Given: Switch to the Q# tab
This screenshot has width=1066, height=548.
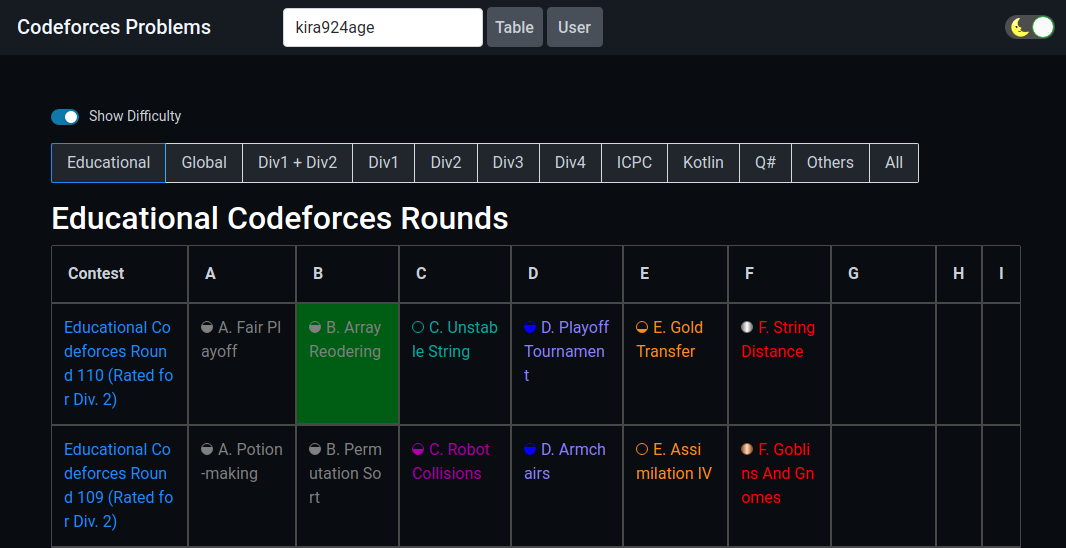Looking at the screenshot, I should coord(766,163).
